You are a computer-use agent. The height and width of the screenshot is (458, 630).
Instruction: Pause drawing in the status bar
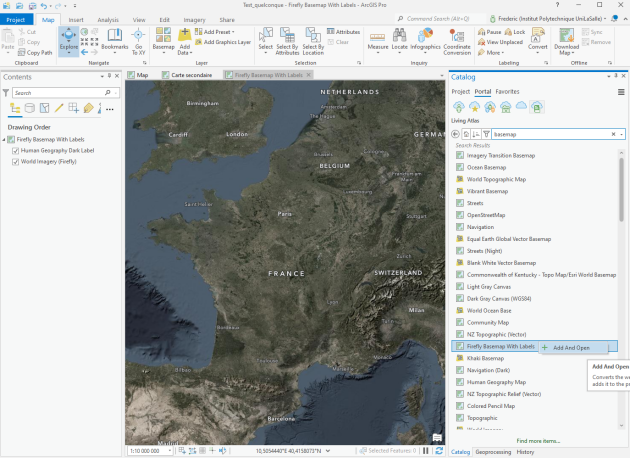click(426, 451)
